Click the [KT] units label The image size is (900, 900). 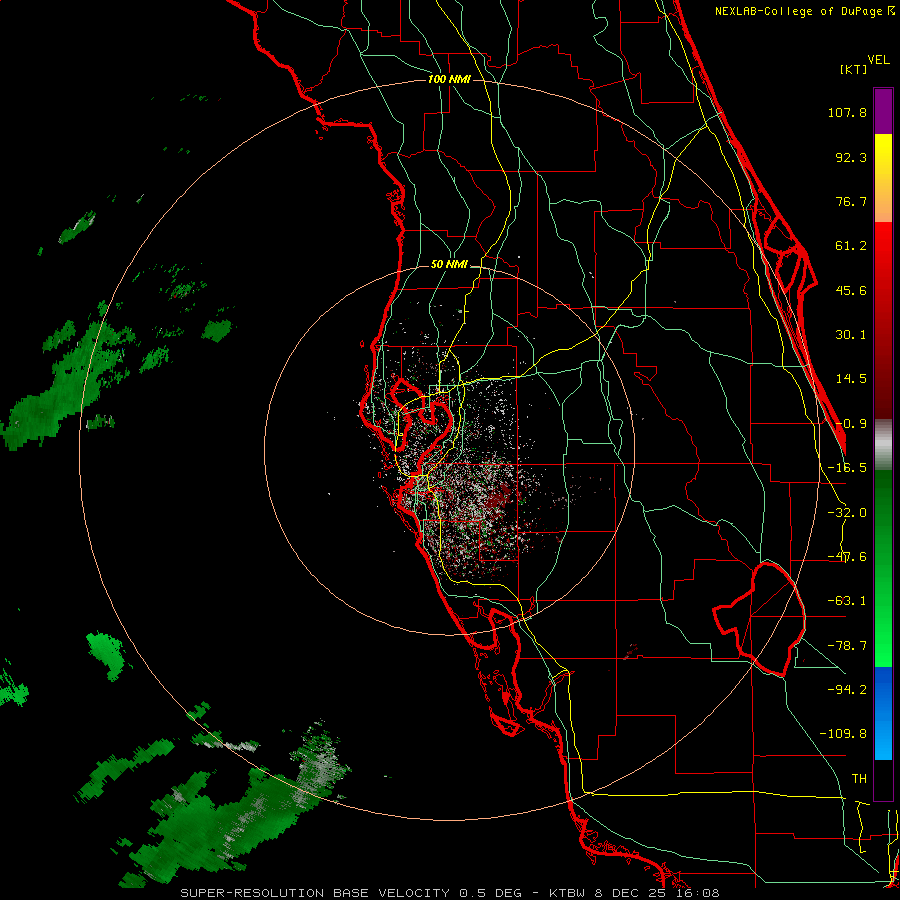click(853, 69)
